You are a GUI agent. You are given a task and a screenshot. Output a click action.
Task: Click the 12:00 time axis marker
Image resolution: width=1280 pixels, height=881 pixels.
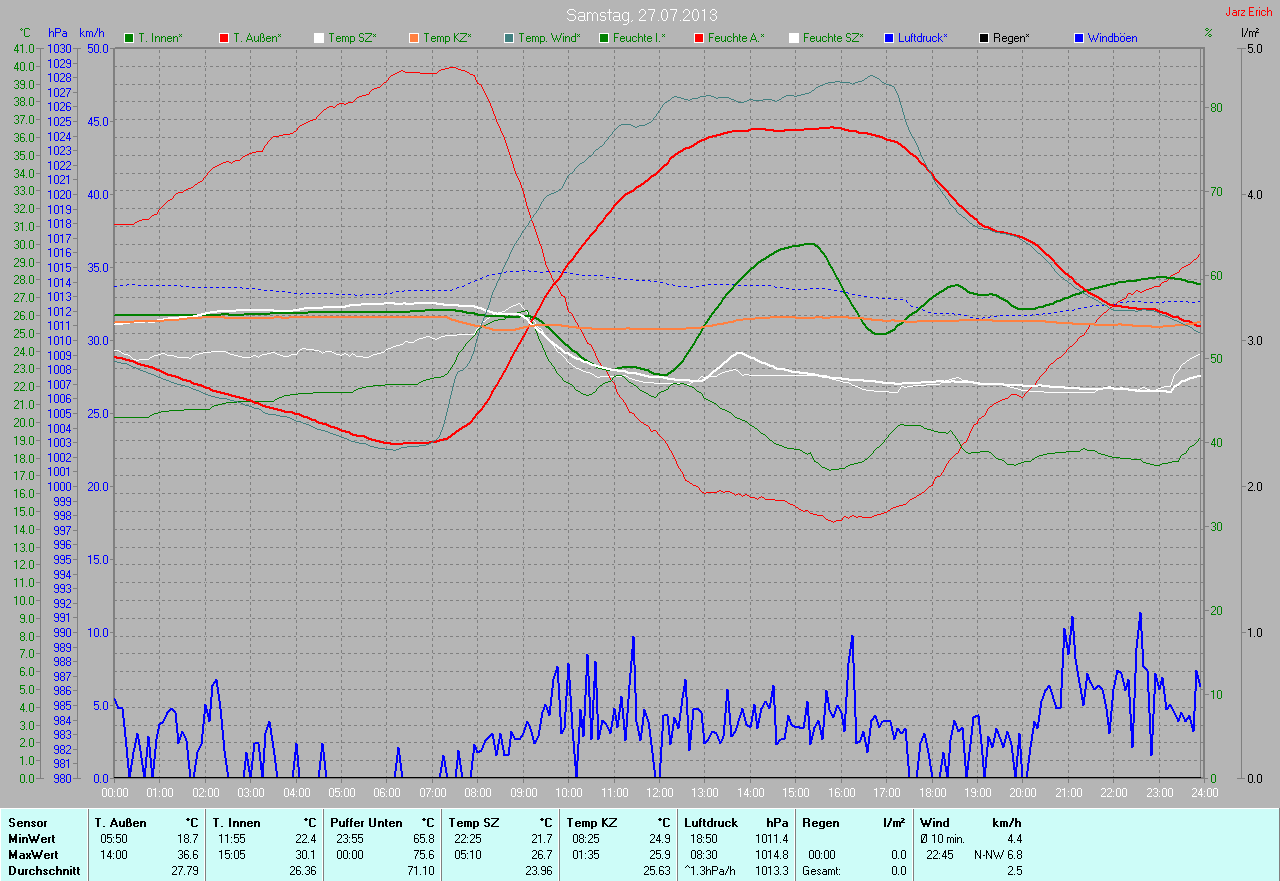pos(659,793)
